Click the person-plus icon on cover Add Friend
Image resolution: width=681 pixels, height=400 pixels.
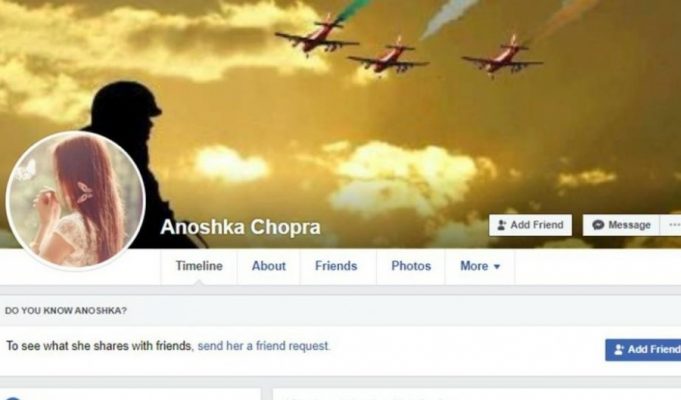pyautogui.click(x=502, y=225)
